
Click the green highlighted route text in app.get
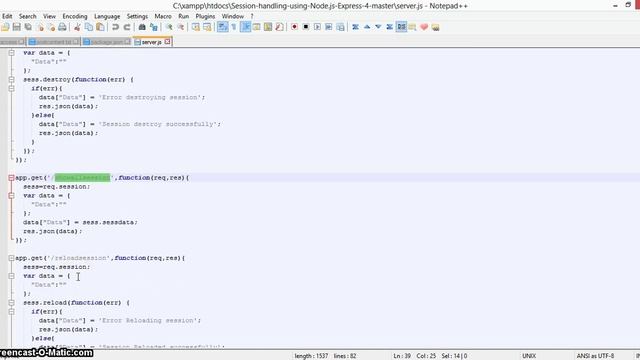(x=82, y=178)
